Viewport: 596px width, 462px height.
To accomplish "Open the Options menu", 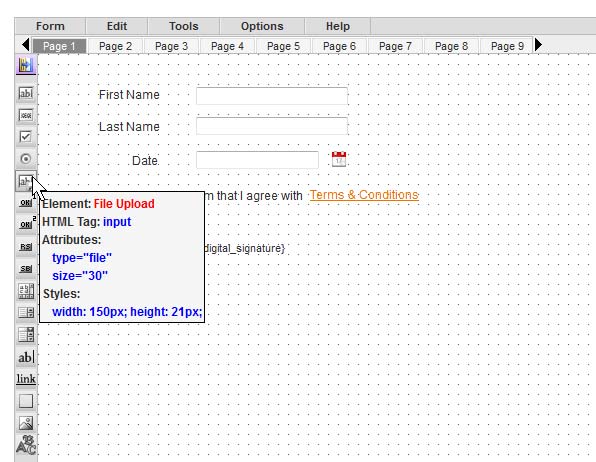I will pyautogui.click(x=262, y=26).
